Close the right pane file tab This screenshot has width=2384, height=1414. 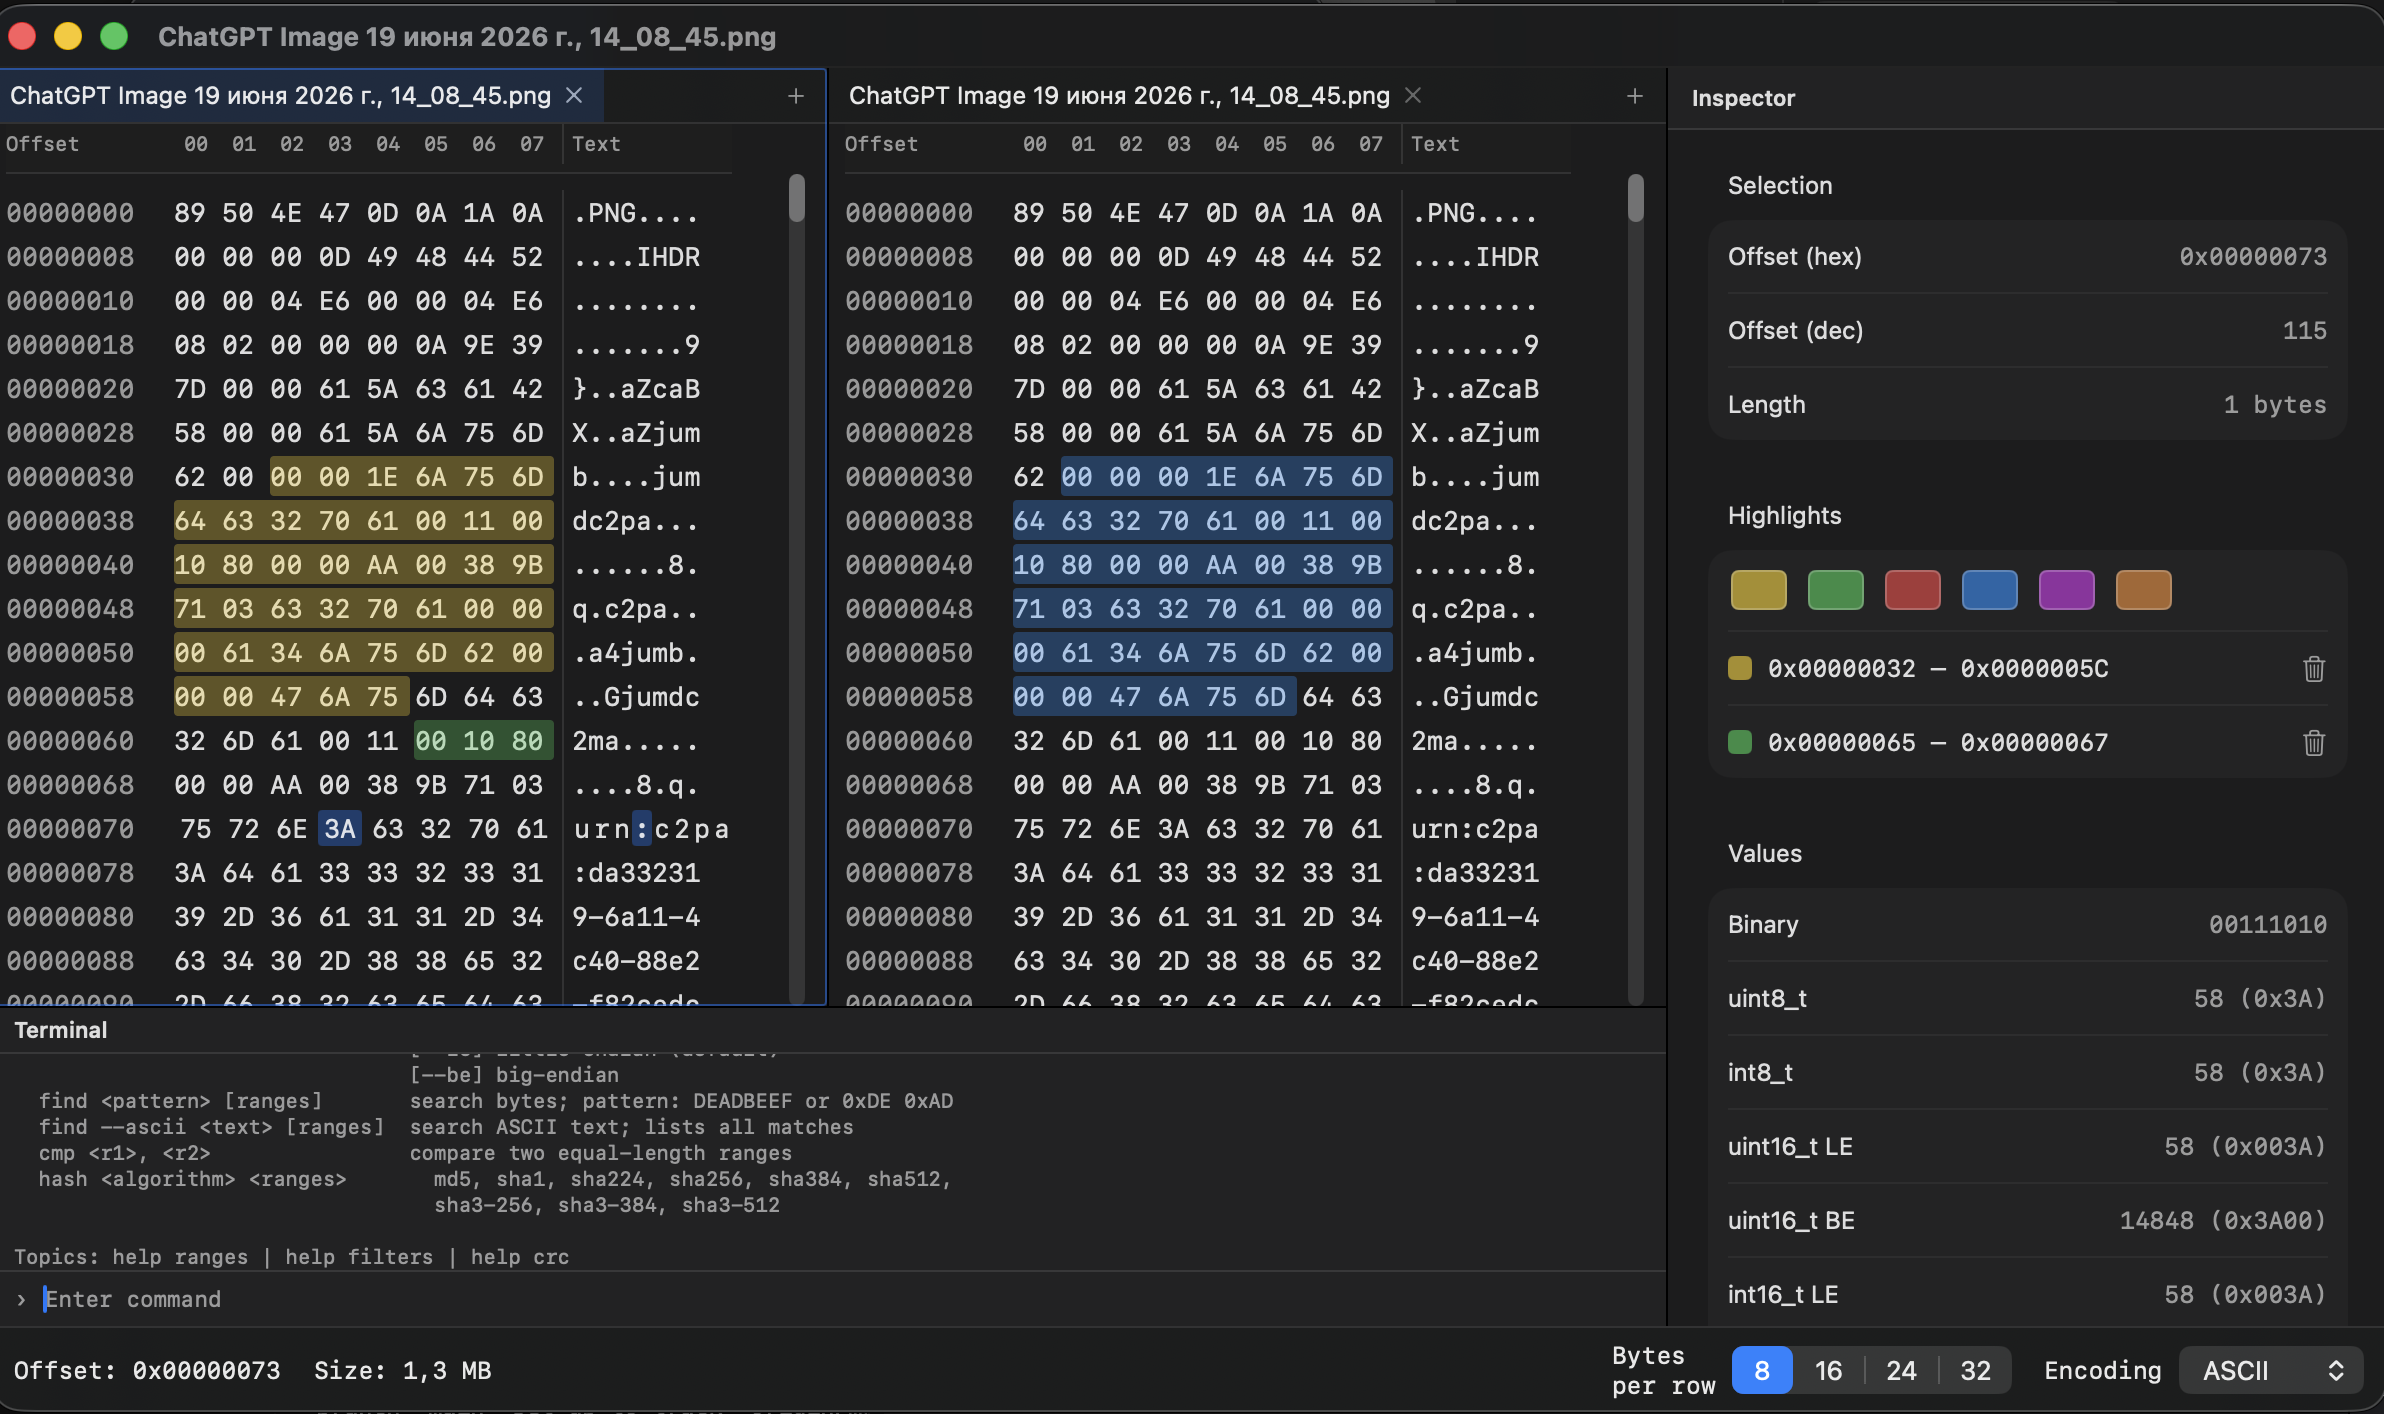pyautogui.click(x=1413, y=95)
